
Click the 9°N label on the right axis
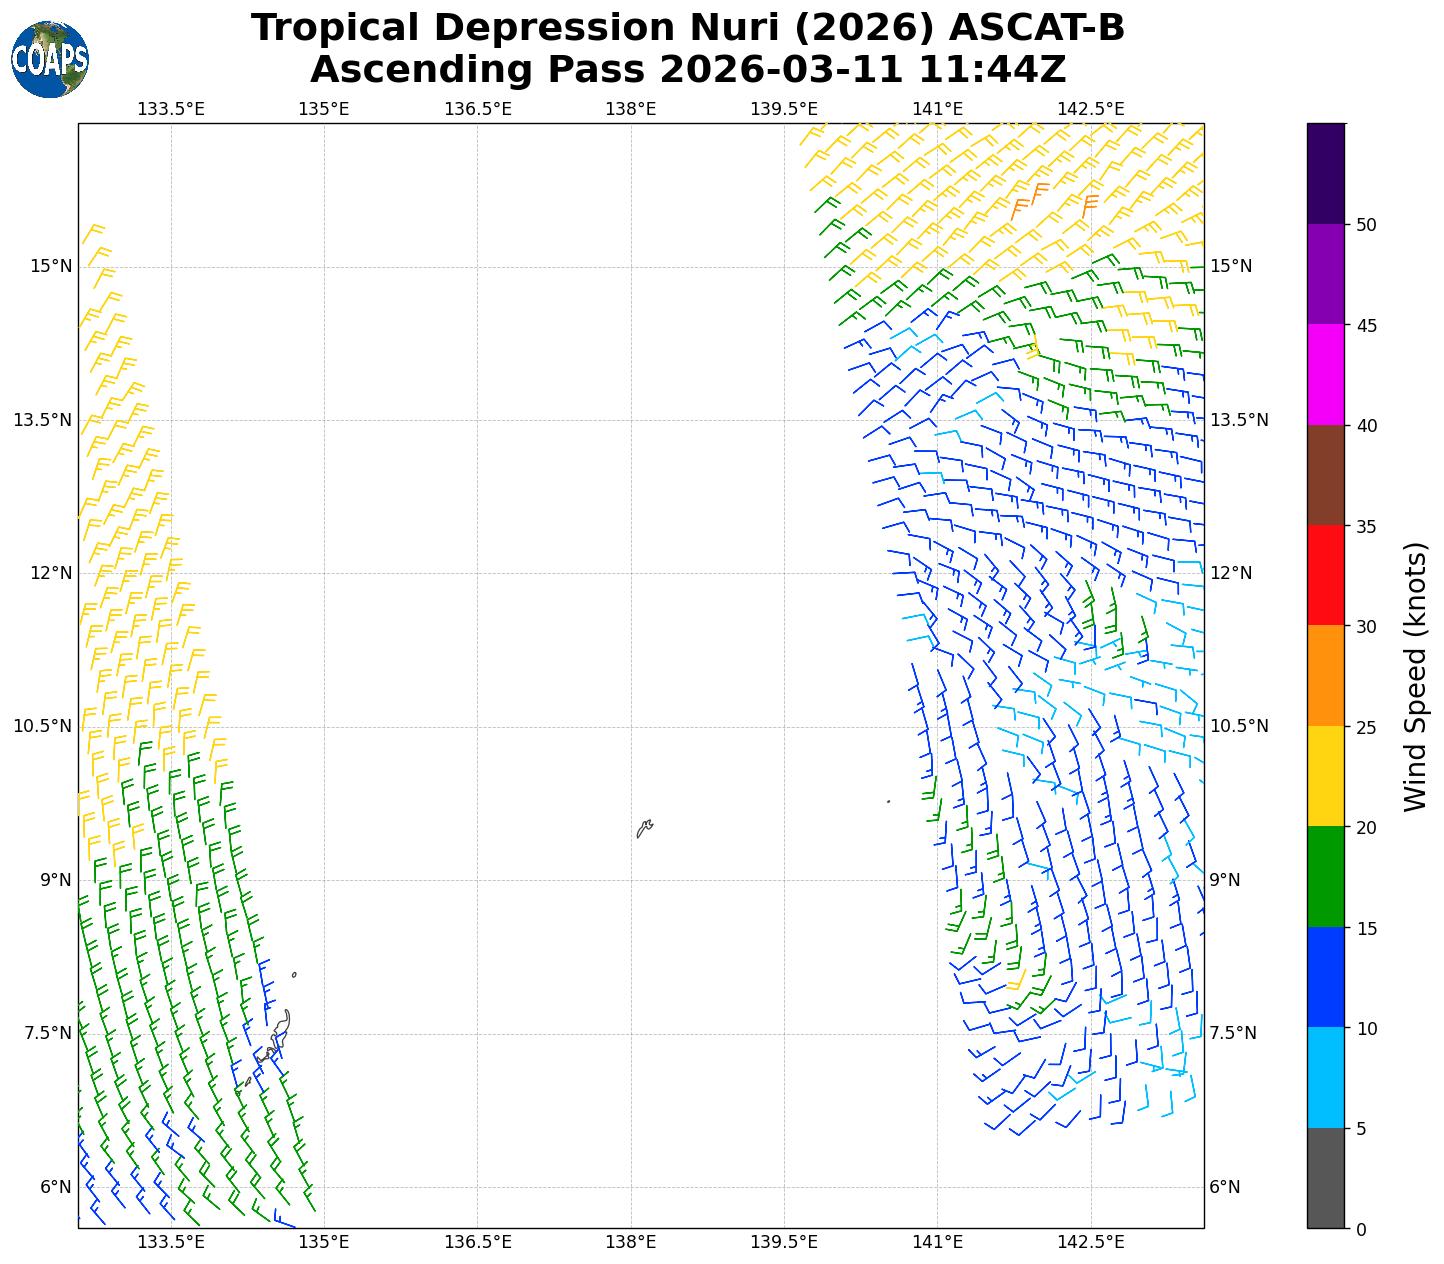(1225, 880)
